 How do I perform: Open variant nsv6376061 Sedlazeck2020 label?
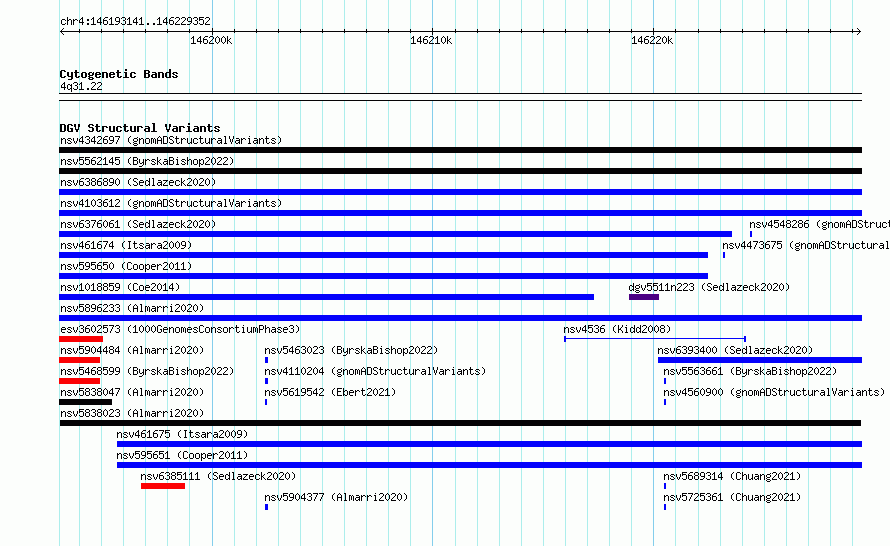138,224
